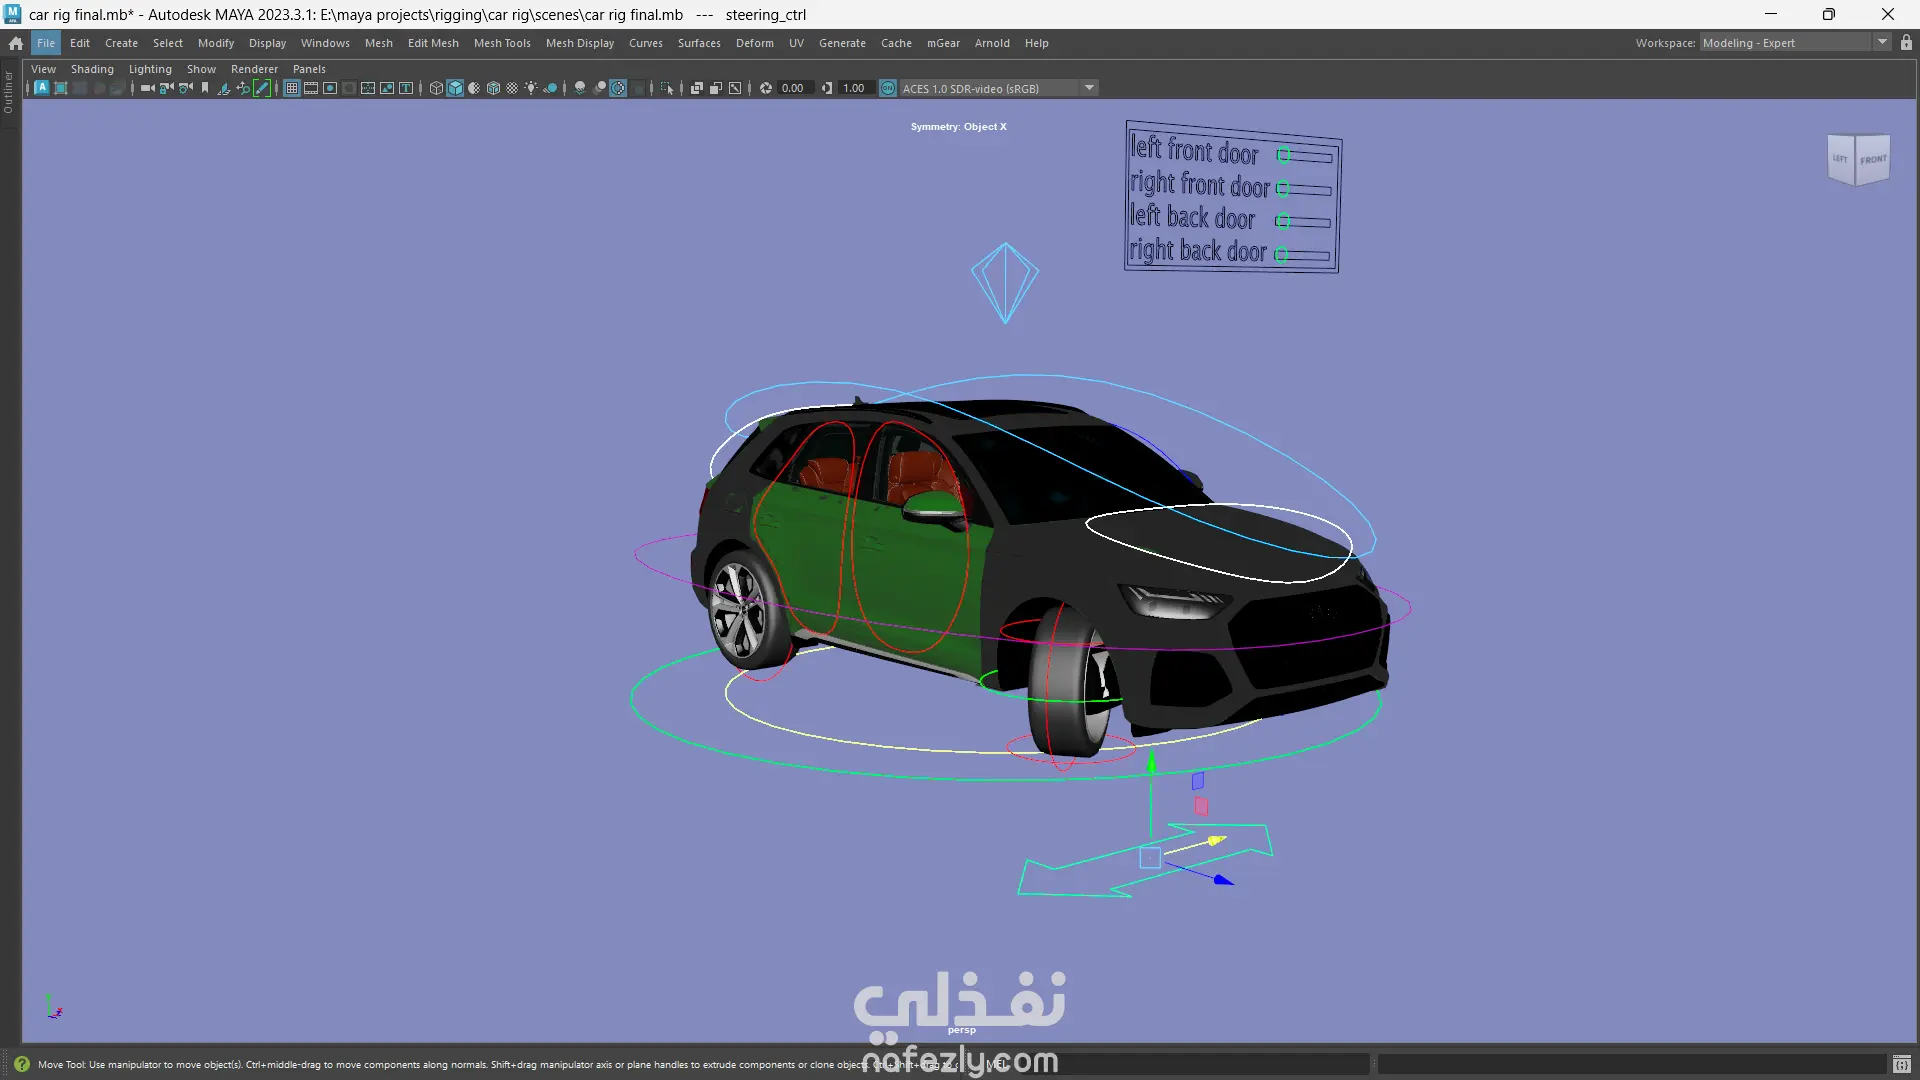Open the Help menu

point(1037,43)
